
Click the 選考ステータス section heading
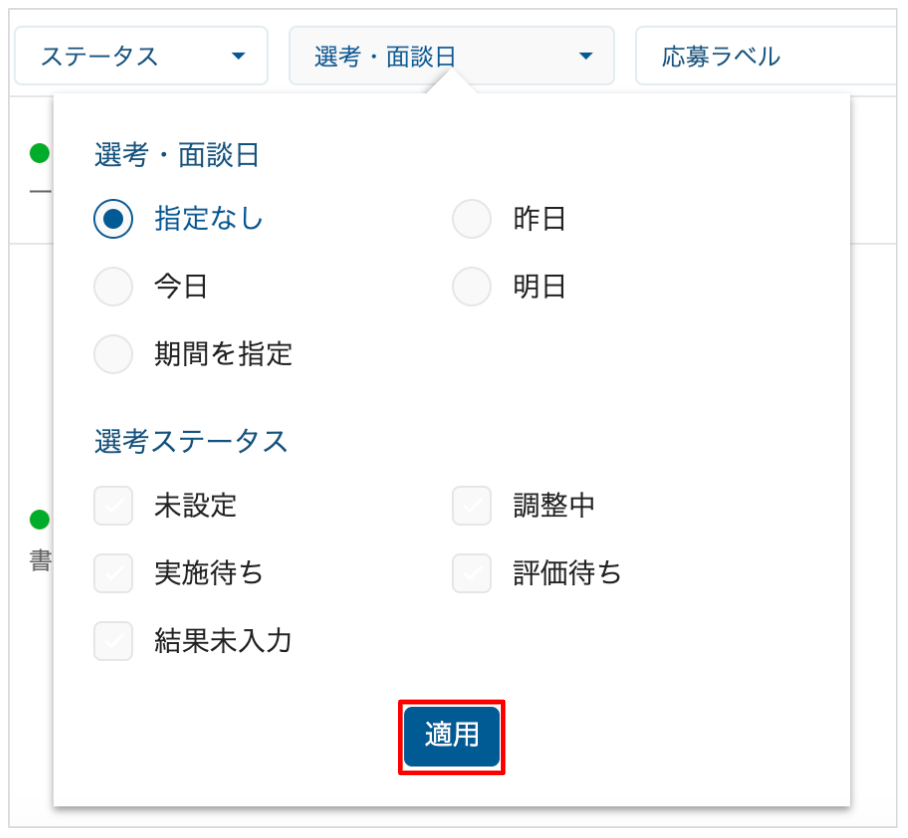coord(191,441)
